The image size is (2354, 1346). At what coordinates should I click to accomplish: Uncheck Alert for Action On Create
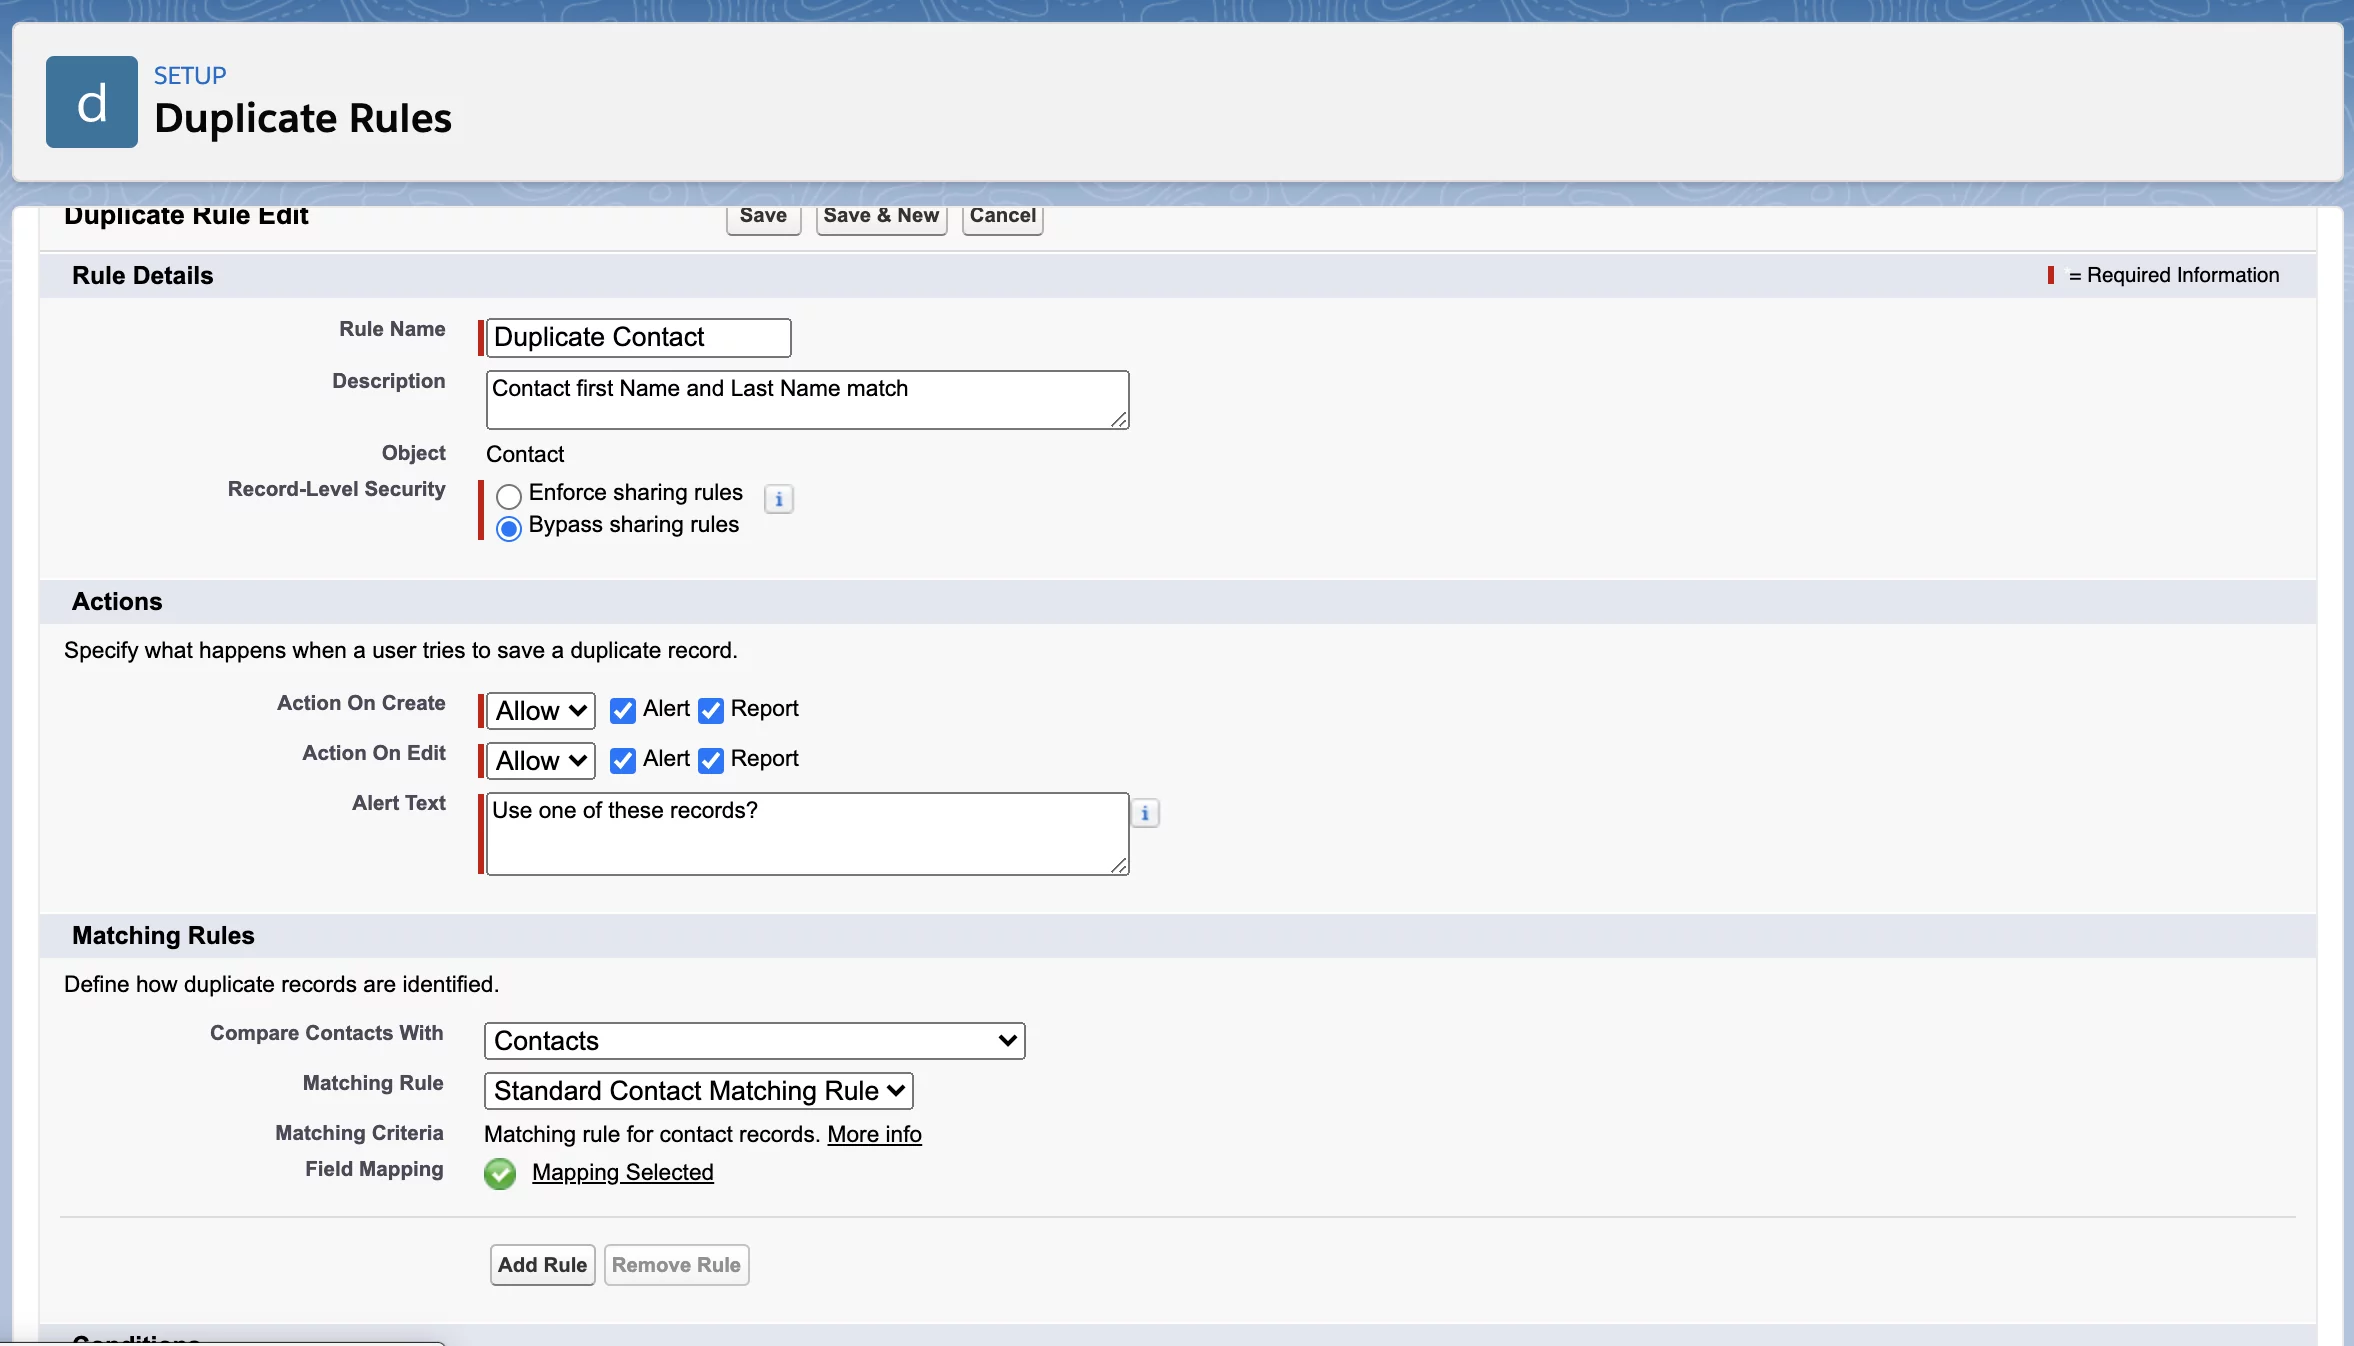(x=623, y=710)
